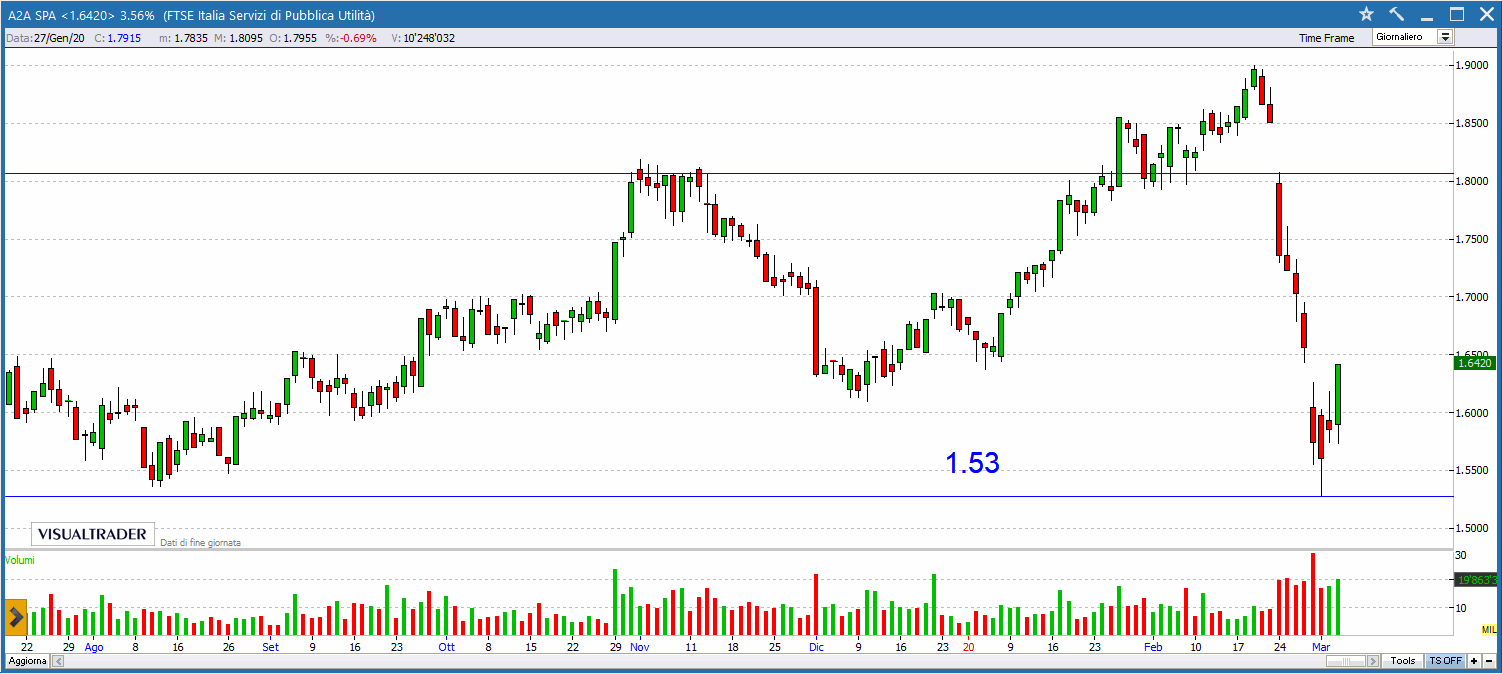The width and height of the screenshot is (1502, 674).
Task: Click the Time Frame label
Action: coord(1326,38)
